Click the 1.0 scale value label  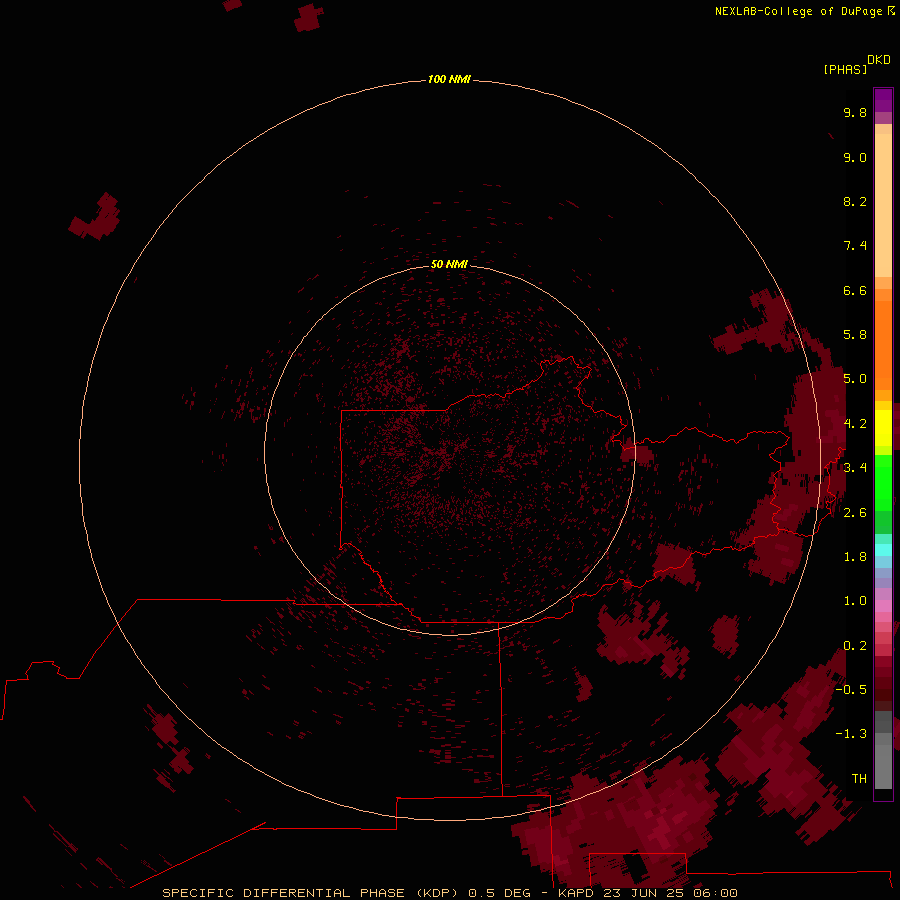point(855,601)
